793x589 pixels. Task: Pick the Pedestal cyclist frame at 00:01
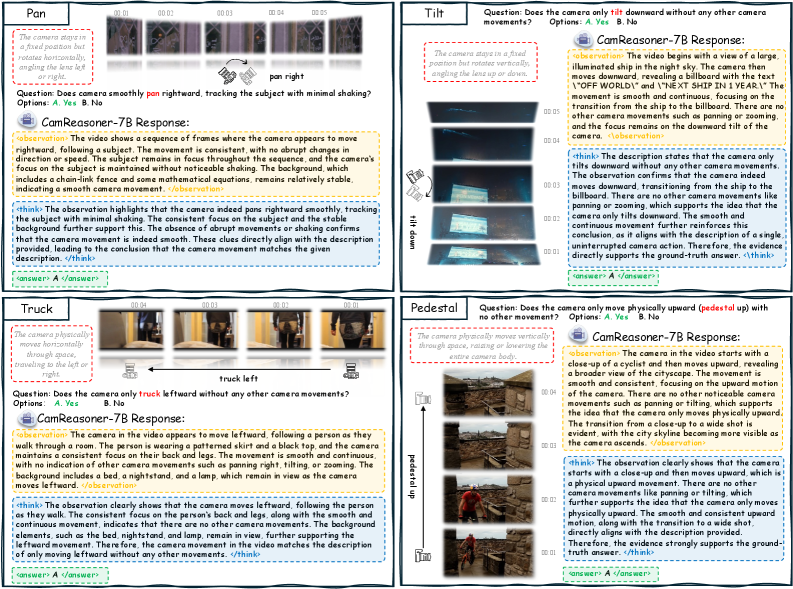click(488, 553)
